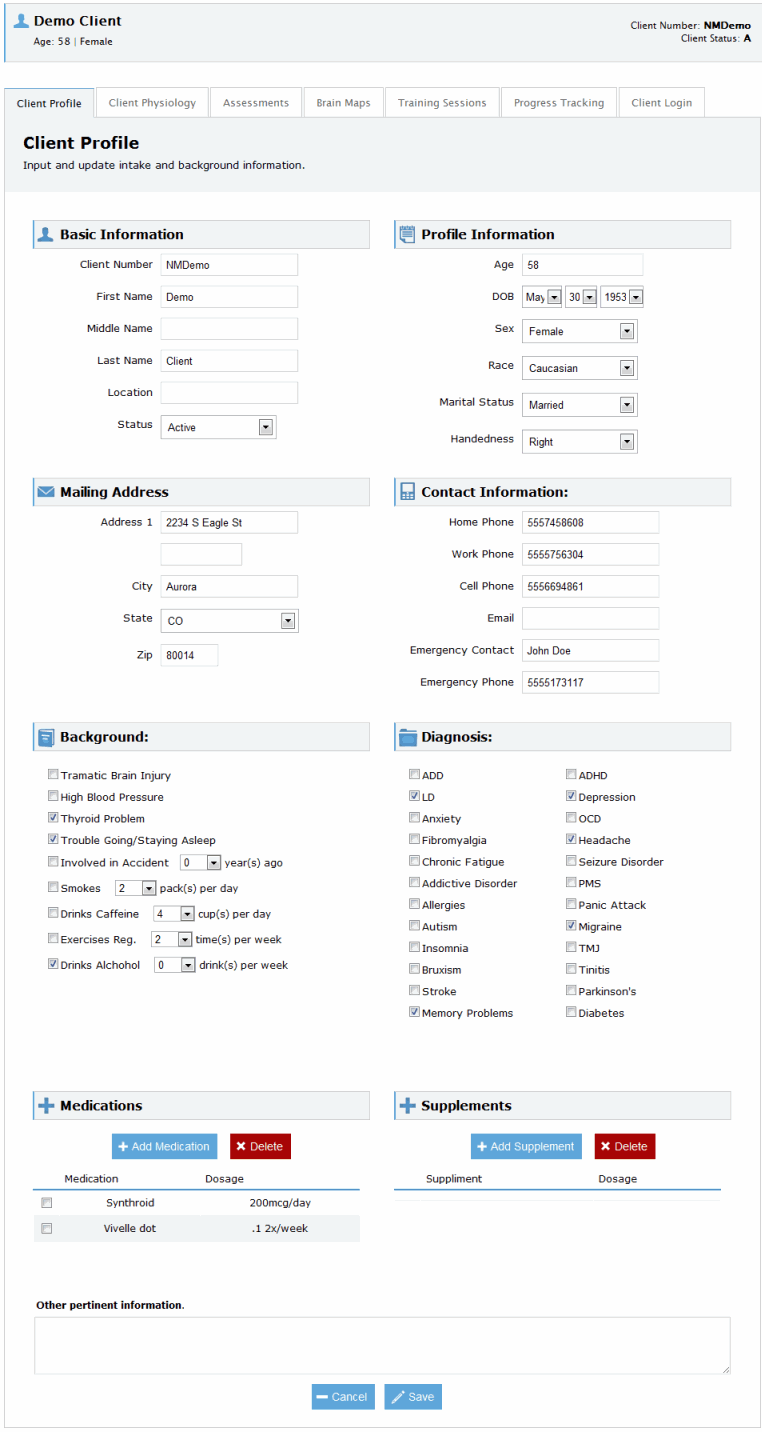Check the High Blood Pressure checkbox
Image resolution: width=762 pixels, height=1432 pixels.
(x=53, y=797)
